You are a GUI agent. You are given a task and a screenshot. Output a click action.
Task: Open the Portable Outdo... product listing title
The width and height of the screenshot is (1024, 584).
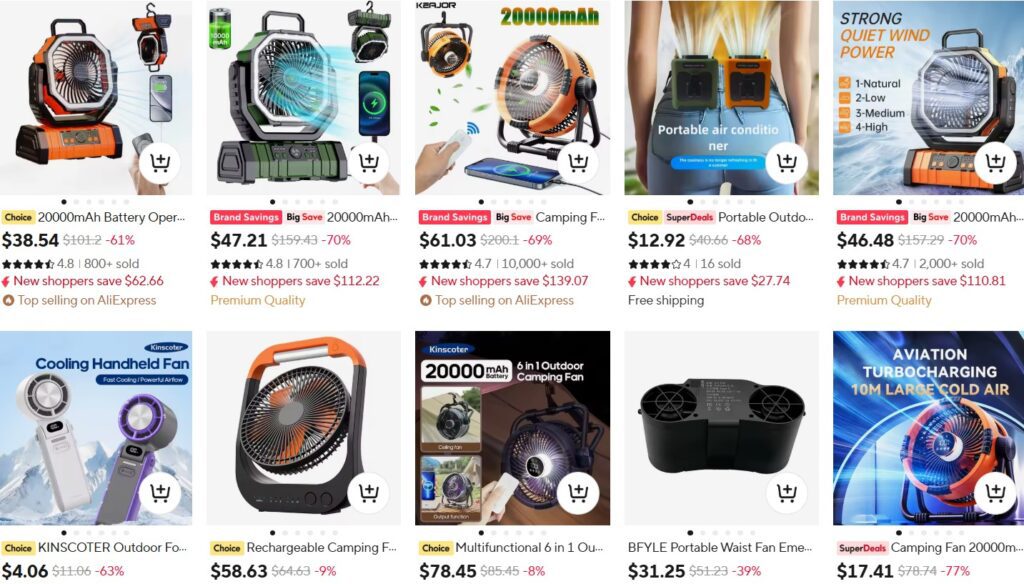point(765,217)
